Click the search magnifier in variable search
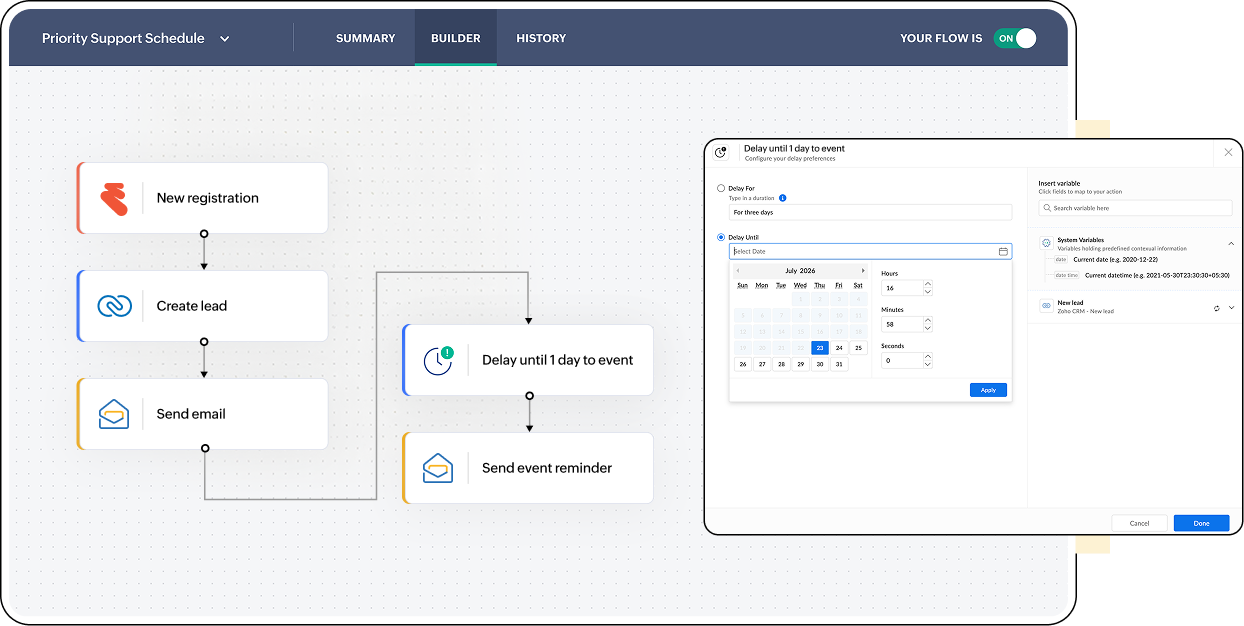Viewport: 1244px width, 626px height. [1046, 208]
